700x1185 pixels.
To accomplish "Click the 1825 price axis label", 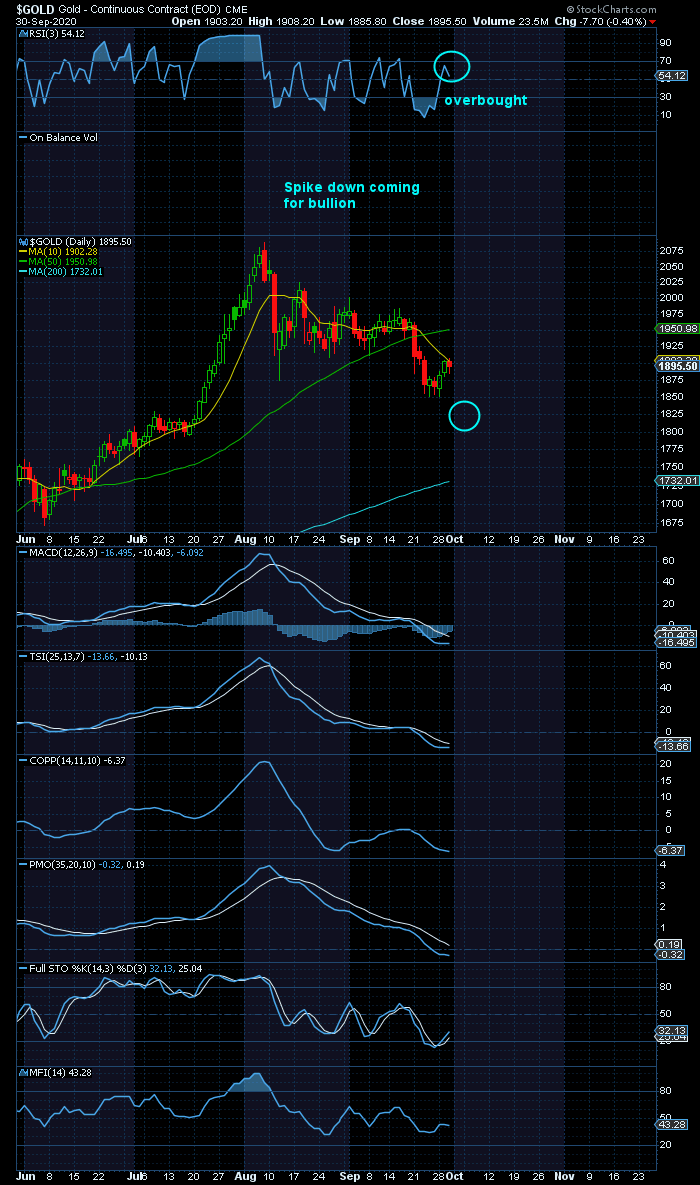I will click(674, 414).
